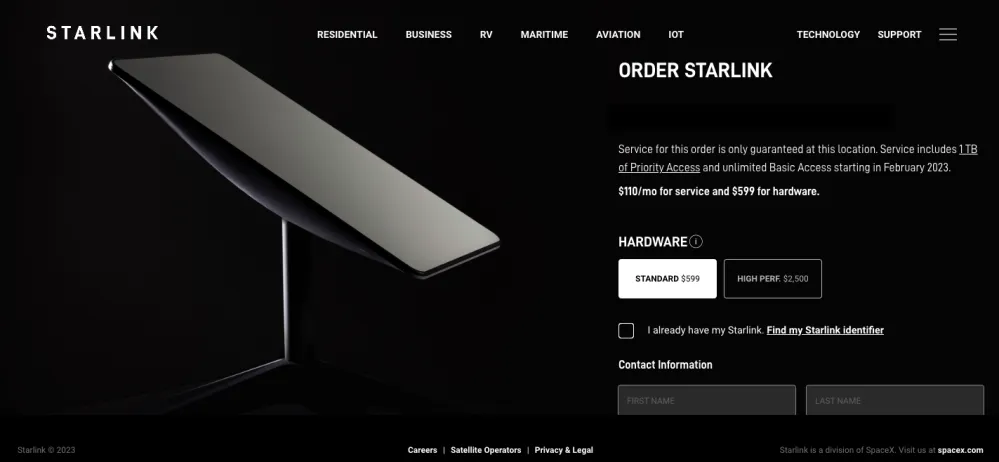
Task: Open the Residential menu item
Action: tap(347, 34)
